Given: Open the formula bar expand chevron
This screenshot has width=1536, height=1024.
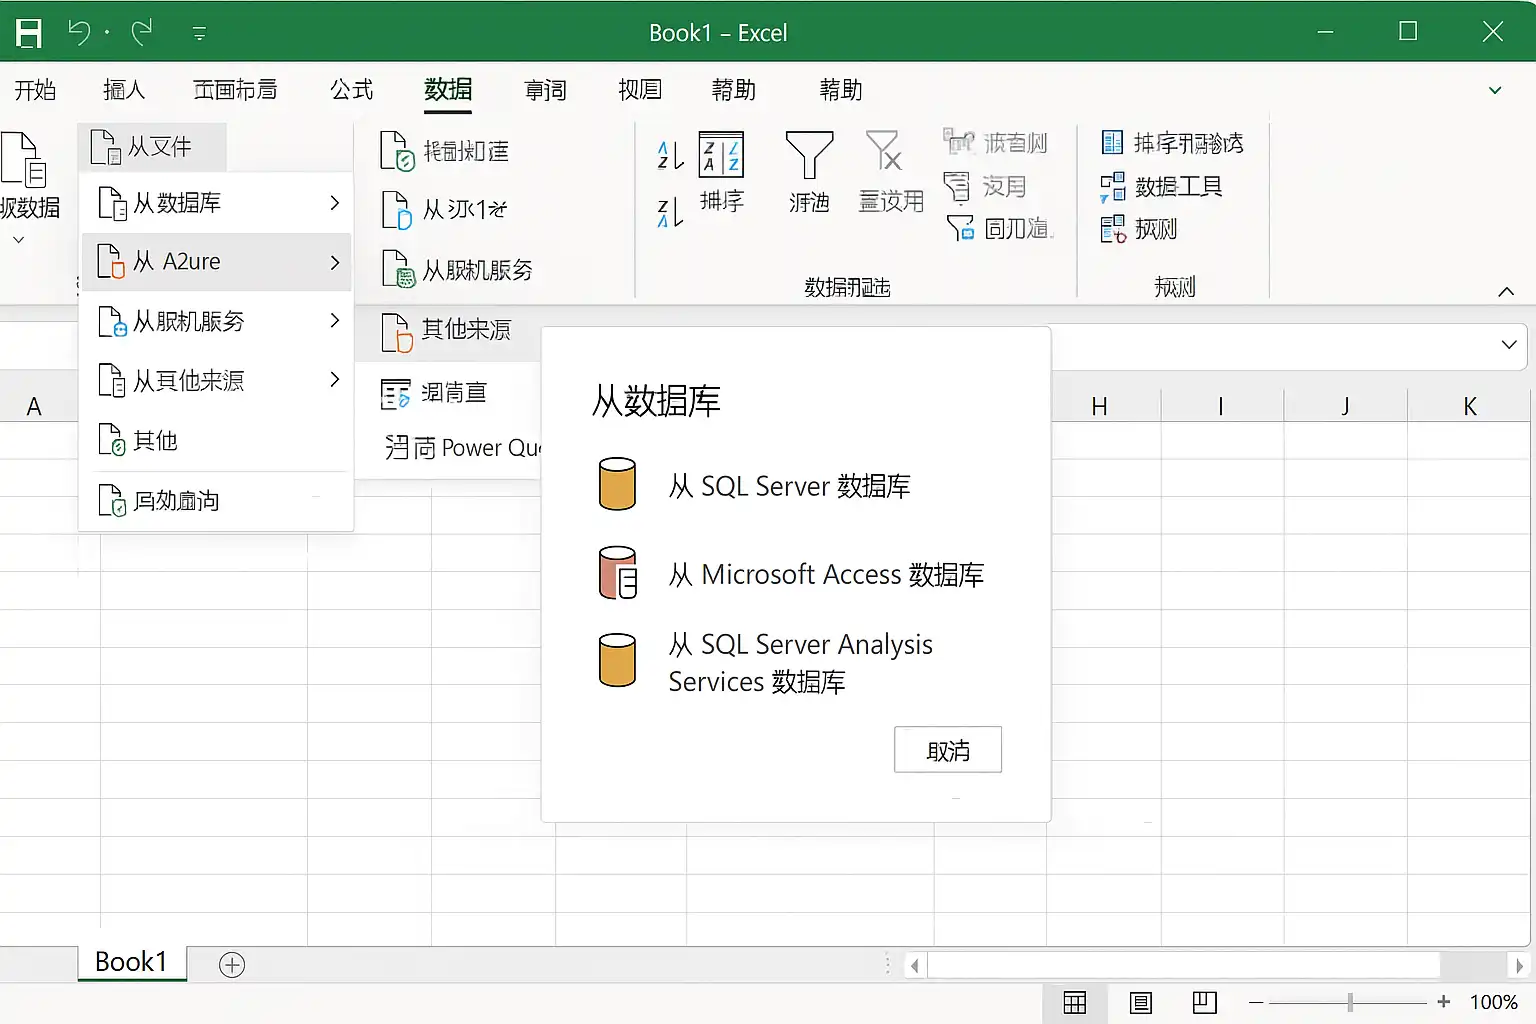Looking at the screenshot, I should [x=1509, y=345].
